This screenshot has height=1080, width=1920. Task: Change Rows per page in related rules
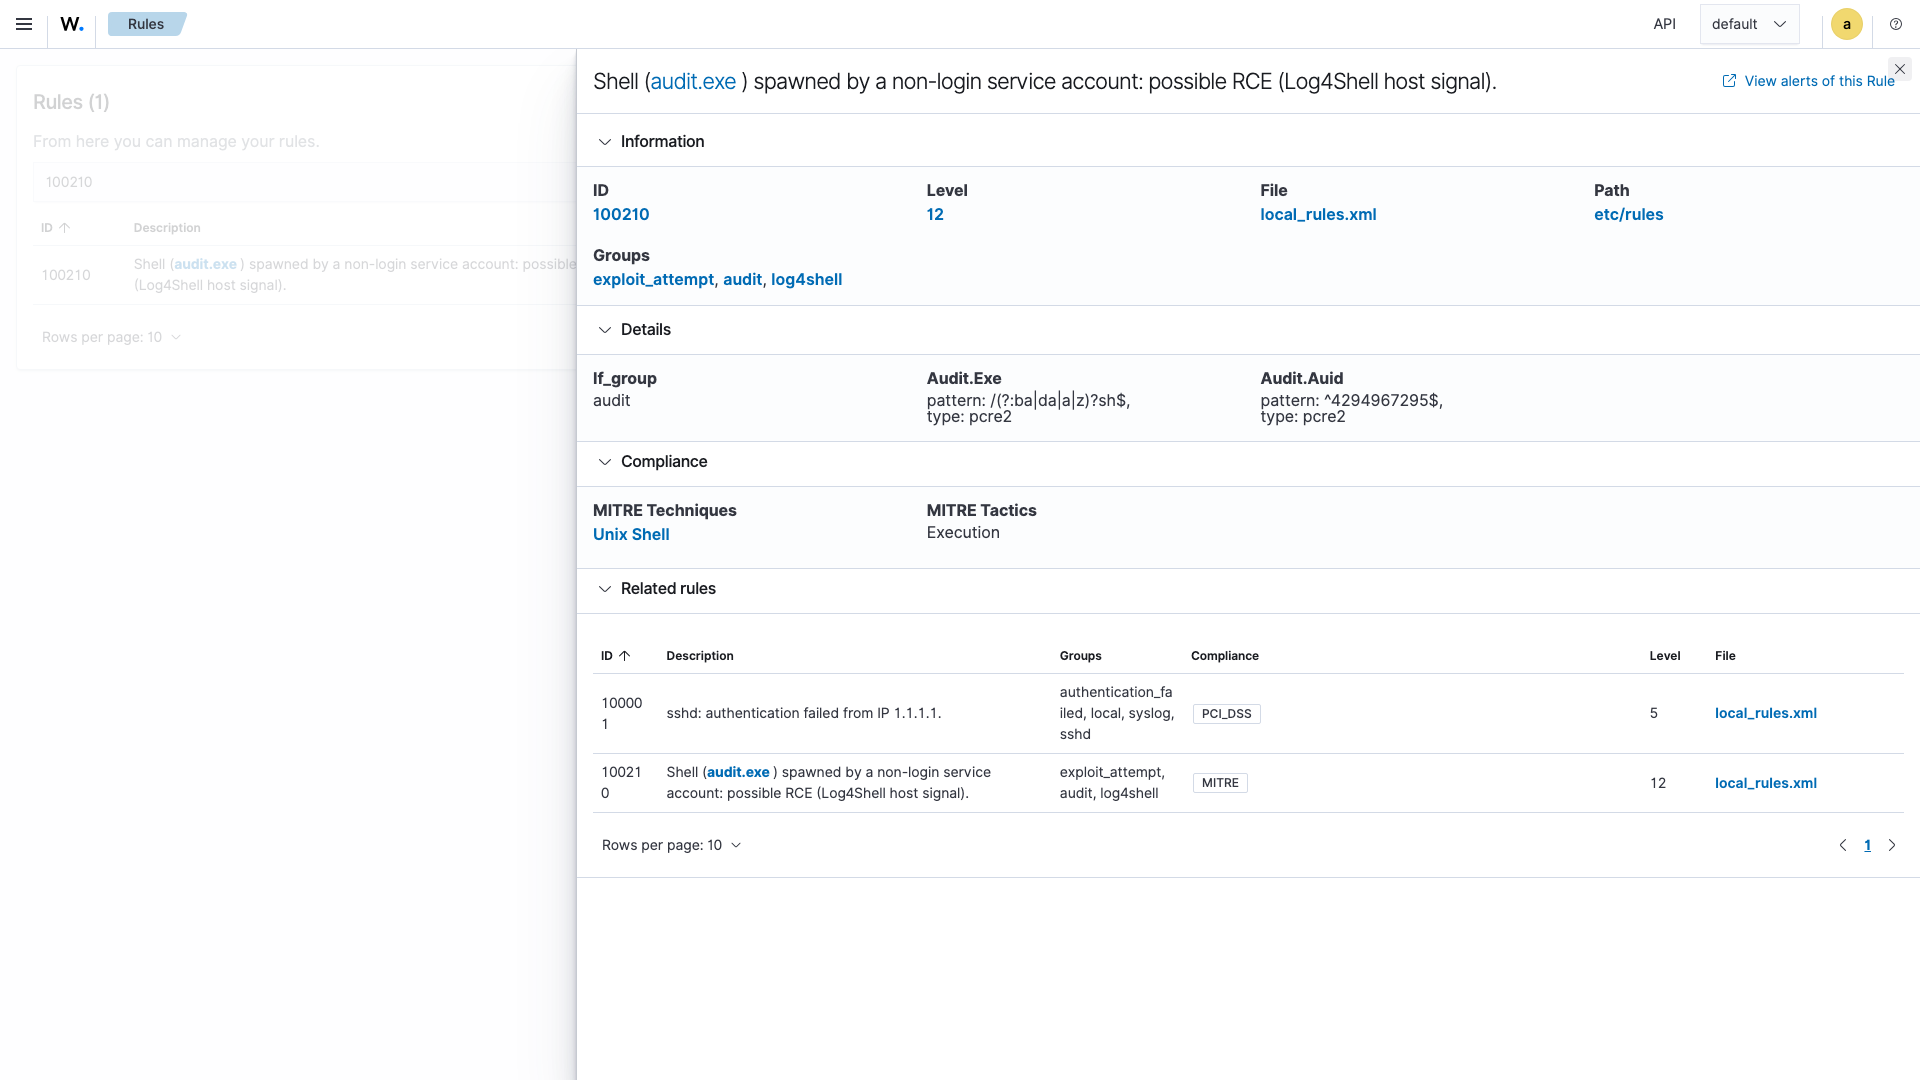pos(671,845)
